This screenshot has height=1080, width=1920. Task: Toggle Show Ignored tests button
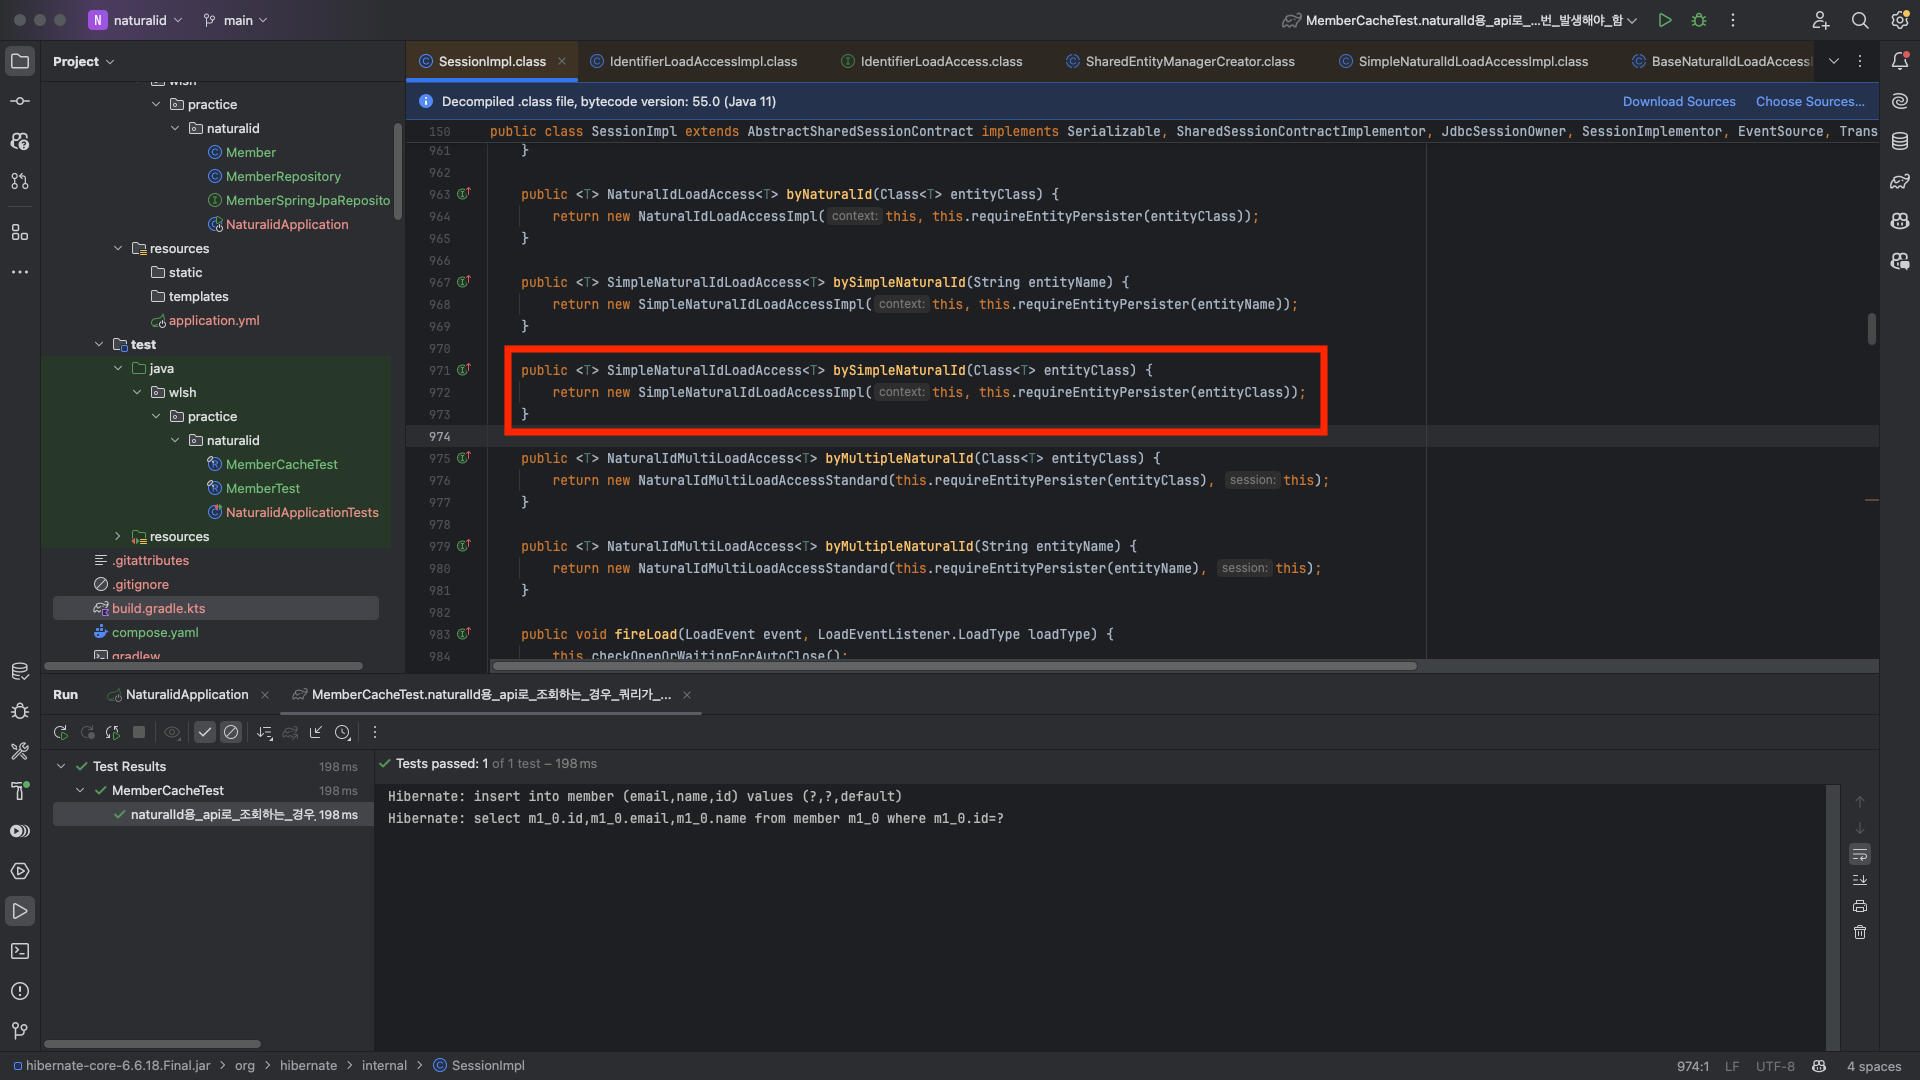tap(231, 733)
